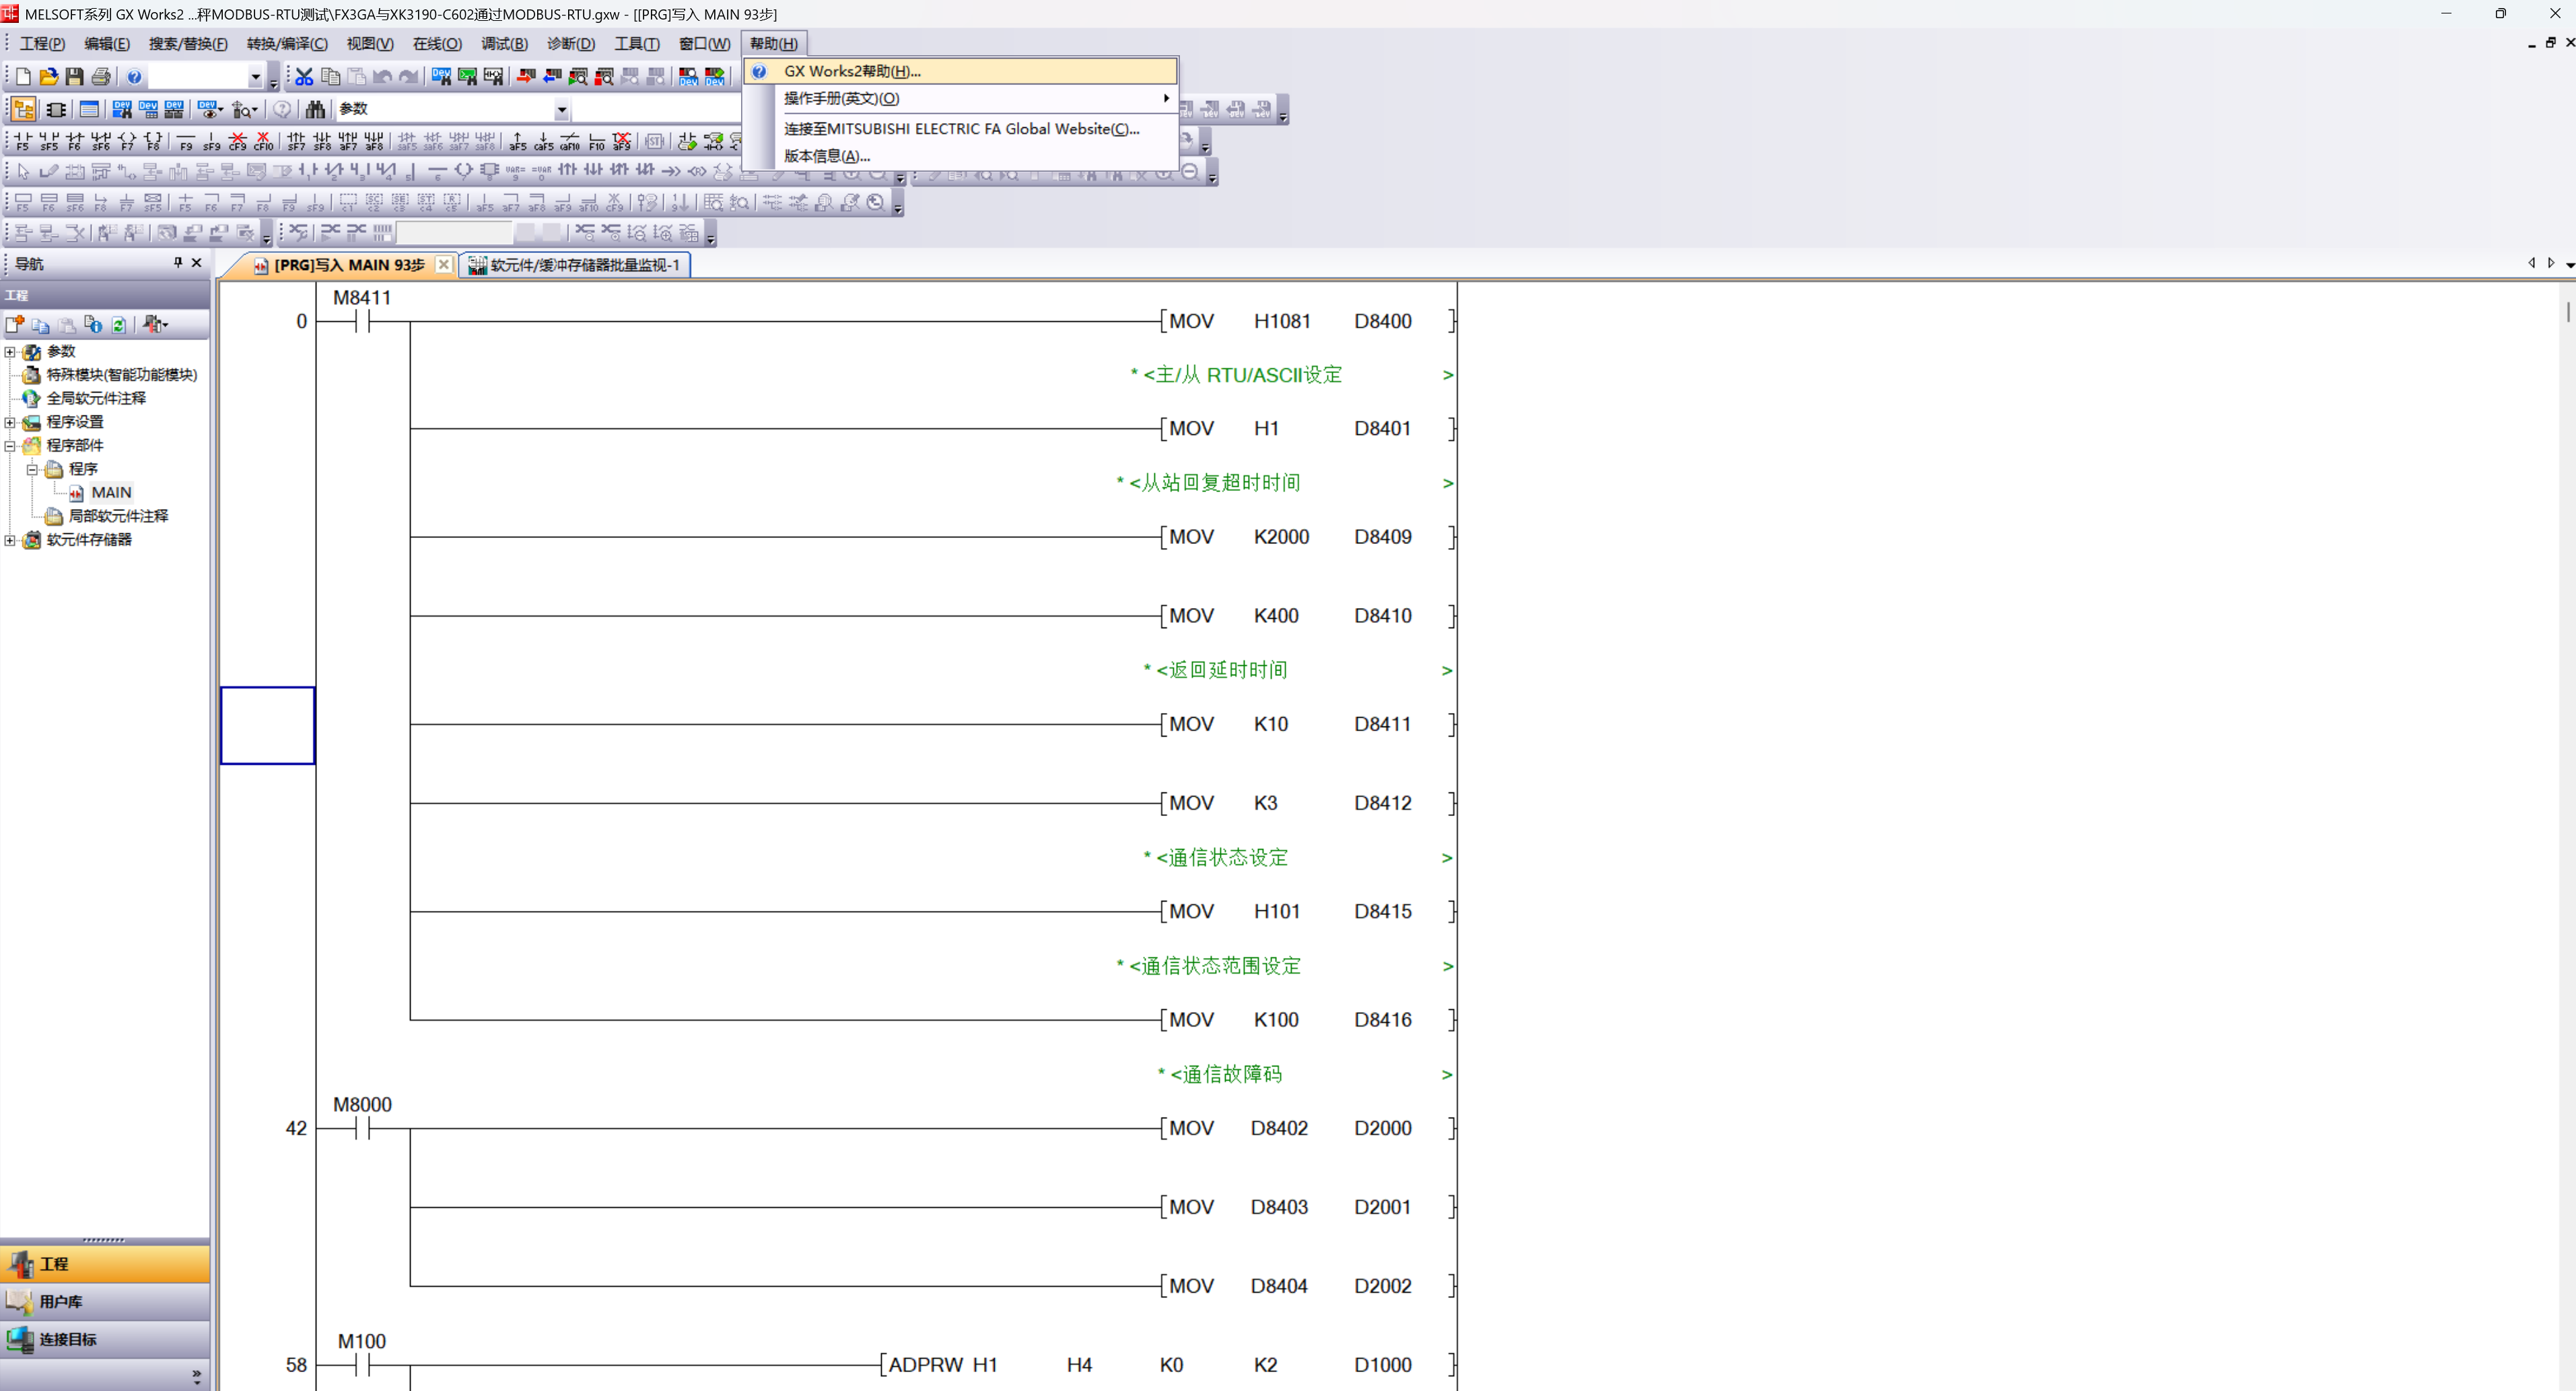Select GX Works2帮助 menu entry
Viewport: 2576px width, 1391px height.
point(852,71)
